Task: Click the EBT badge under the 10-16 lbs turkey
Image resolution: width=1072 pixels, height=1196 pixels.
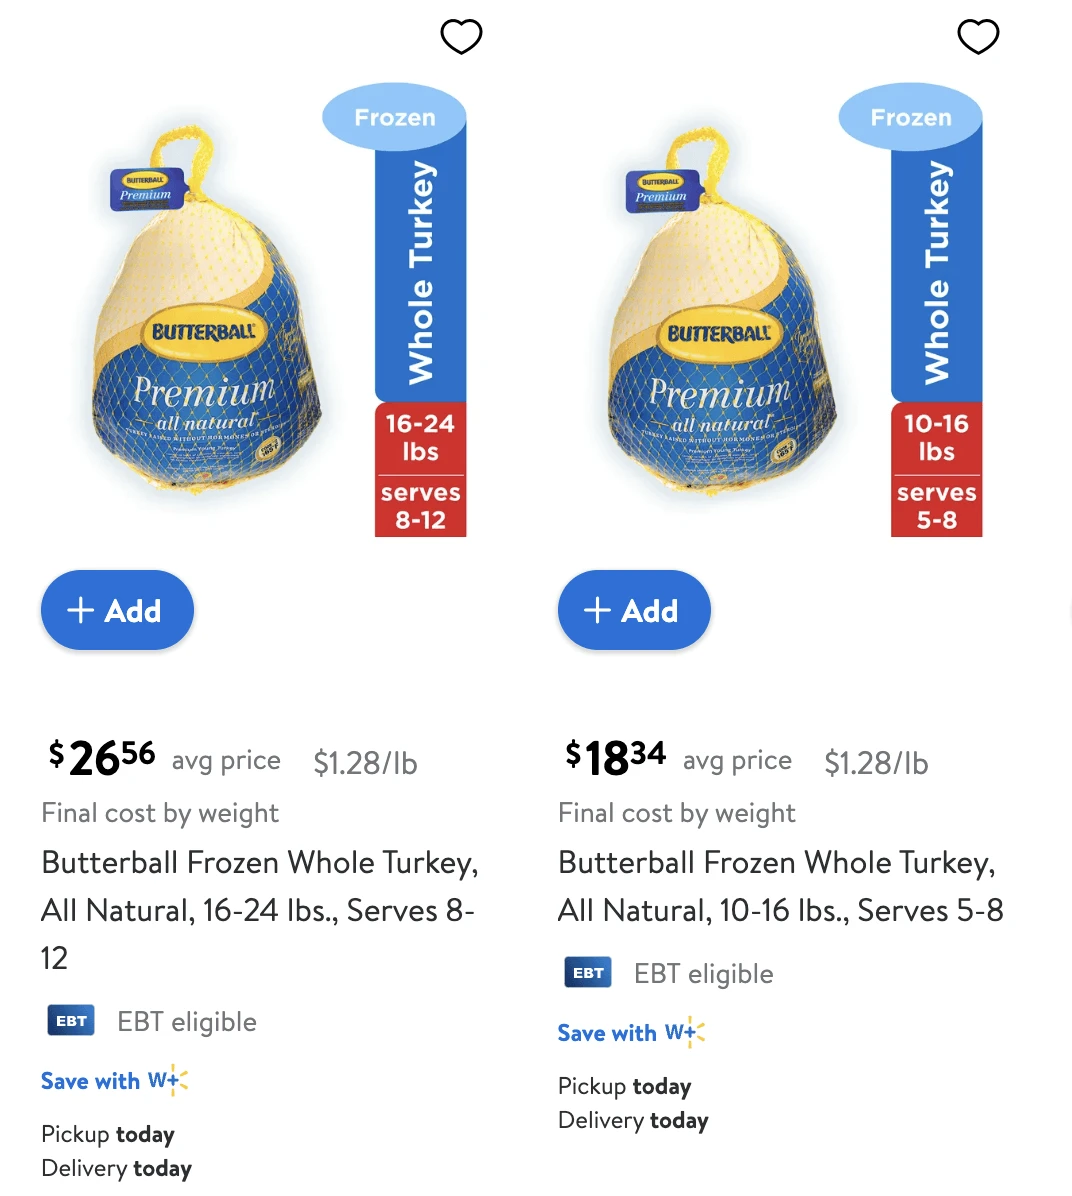Action: (587, 972)
